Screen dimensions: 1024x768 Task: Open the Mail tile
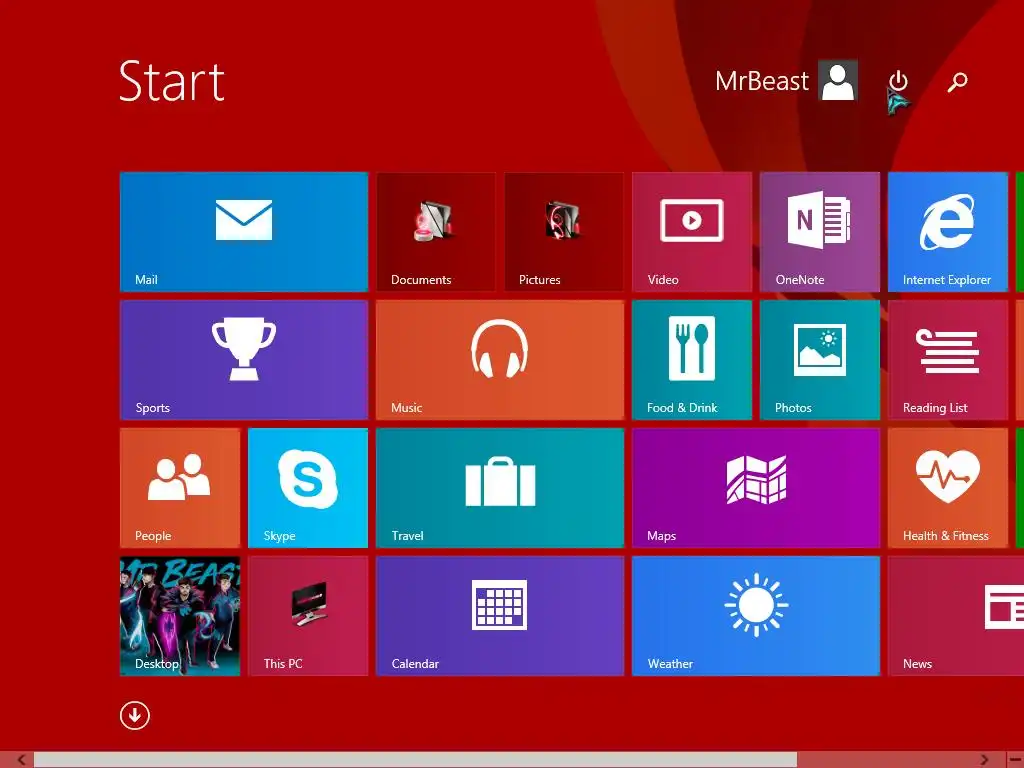pyautogui.click(x=244, y=232)
